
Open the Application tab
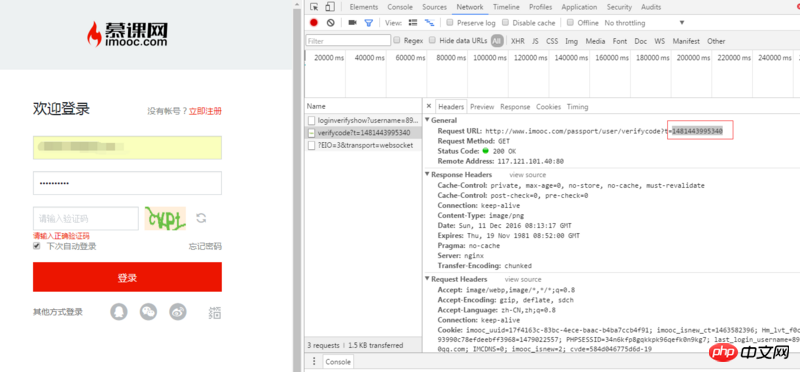(579, 7)
